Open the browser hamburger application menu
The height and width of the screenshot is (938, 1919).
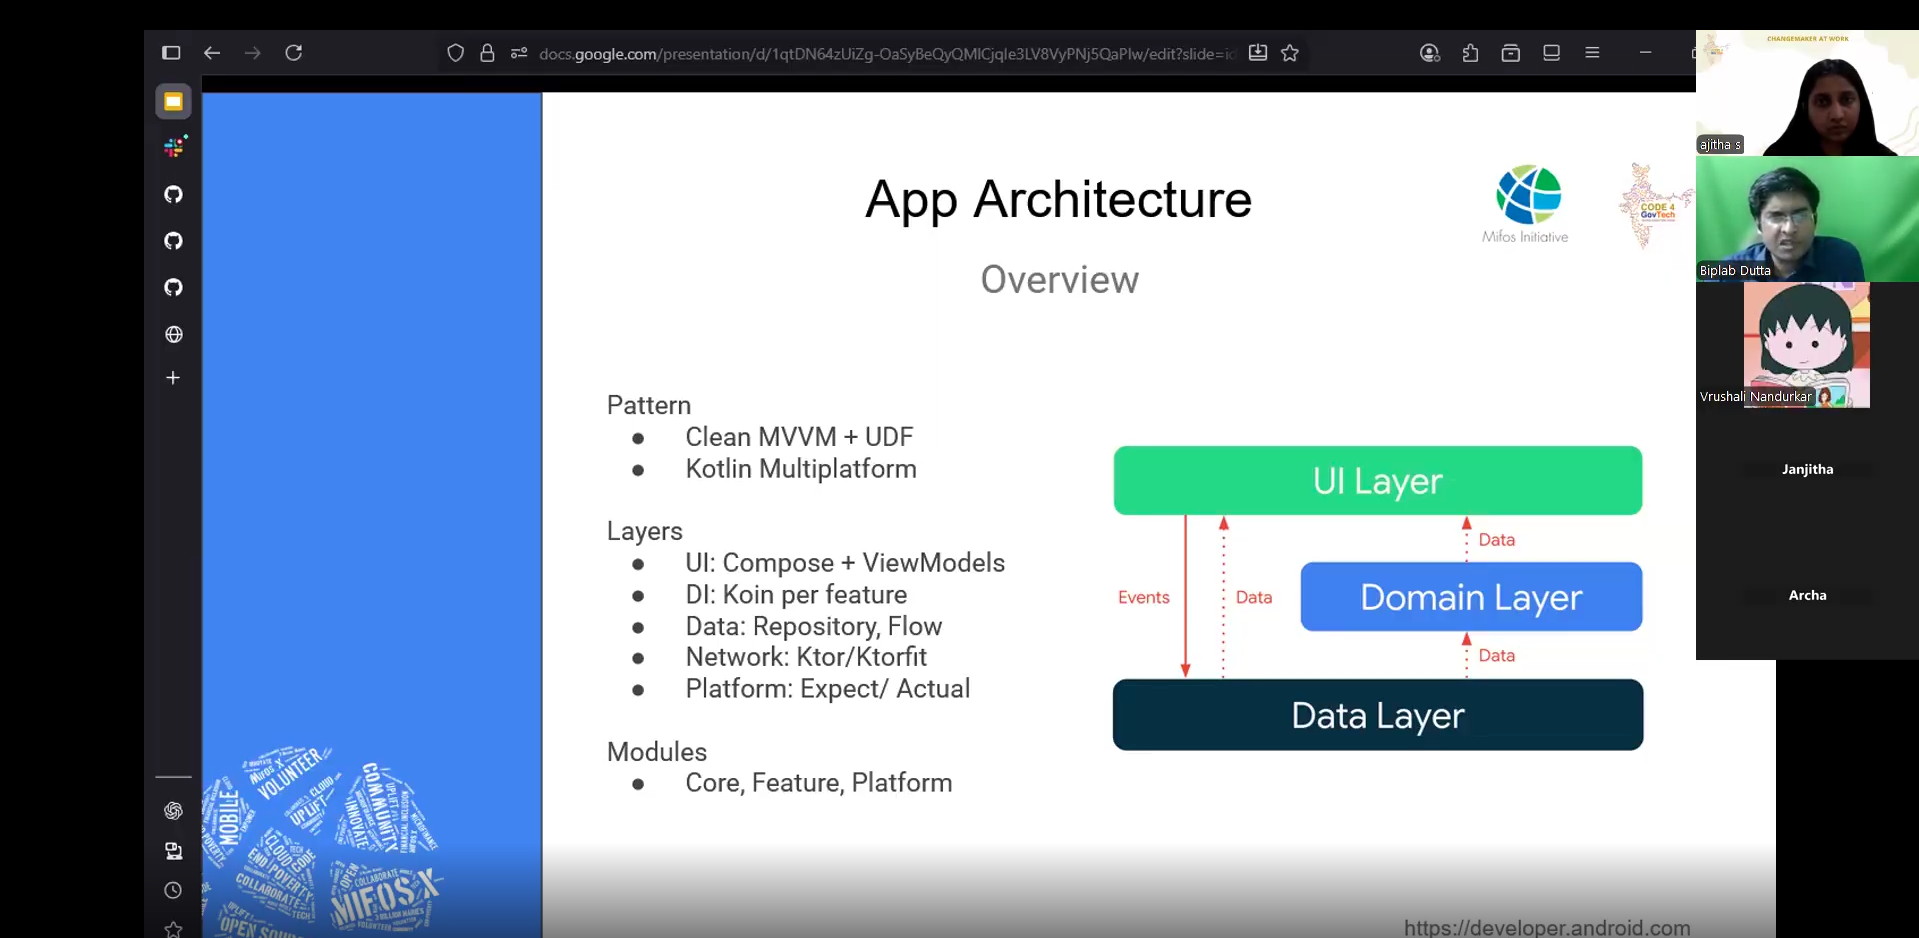pyautogui.click(x=1592, y=53)
